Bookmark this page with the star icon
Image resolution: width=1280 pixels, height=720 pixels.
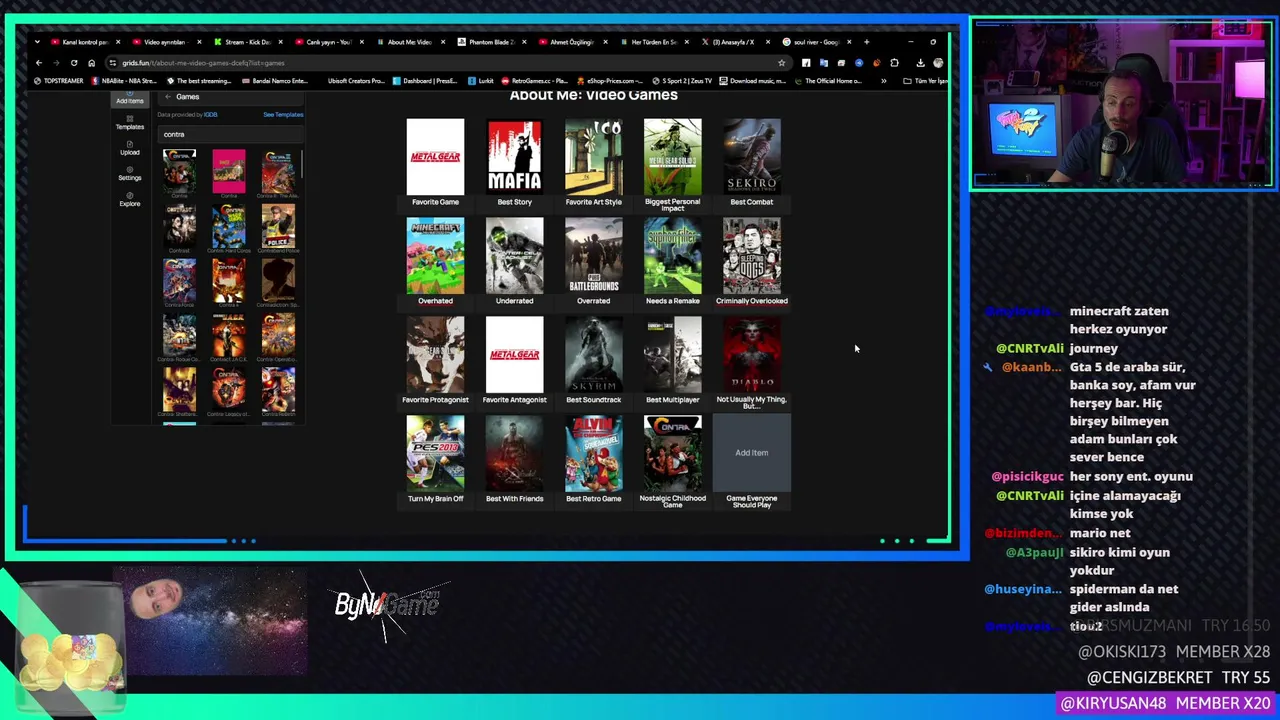pyautogui.click(x=781, y=63)
